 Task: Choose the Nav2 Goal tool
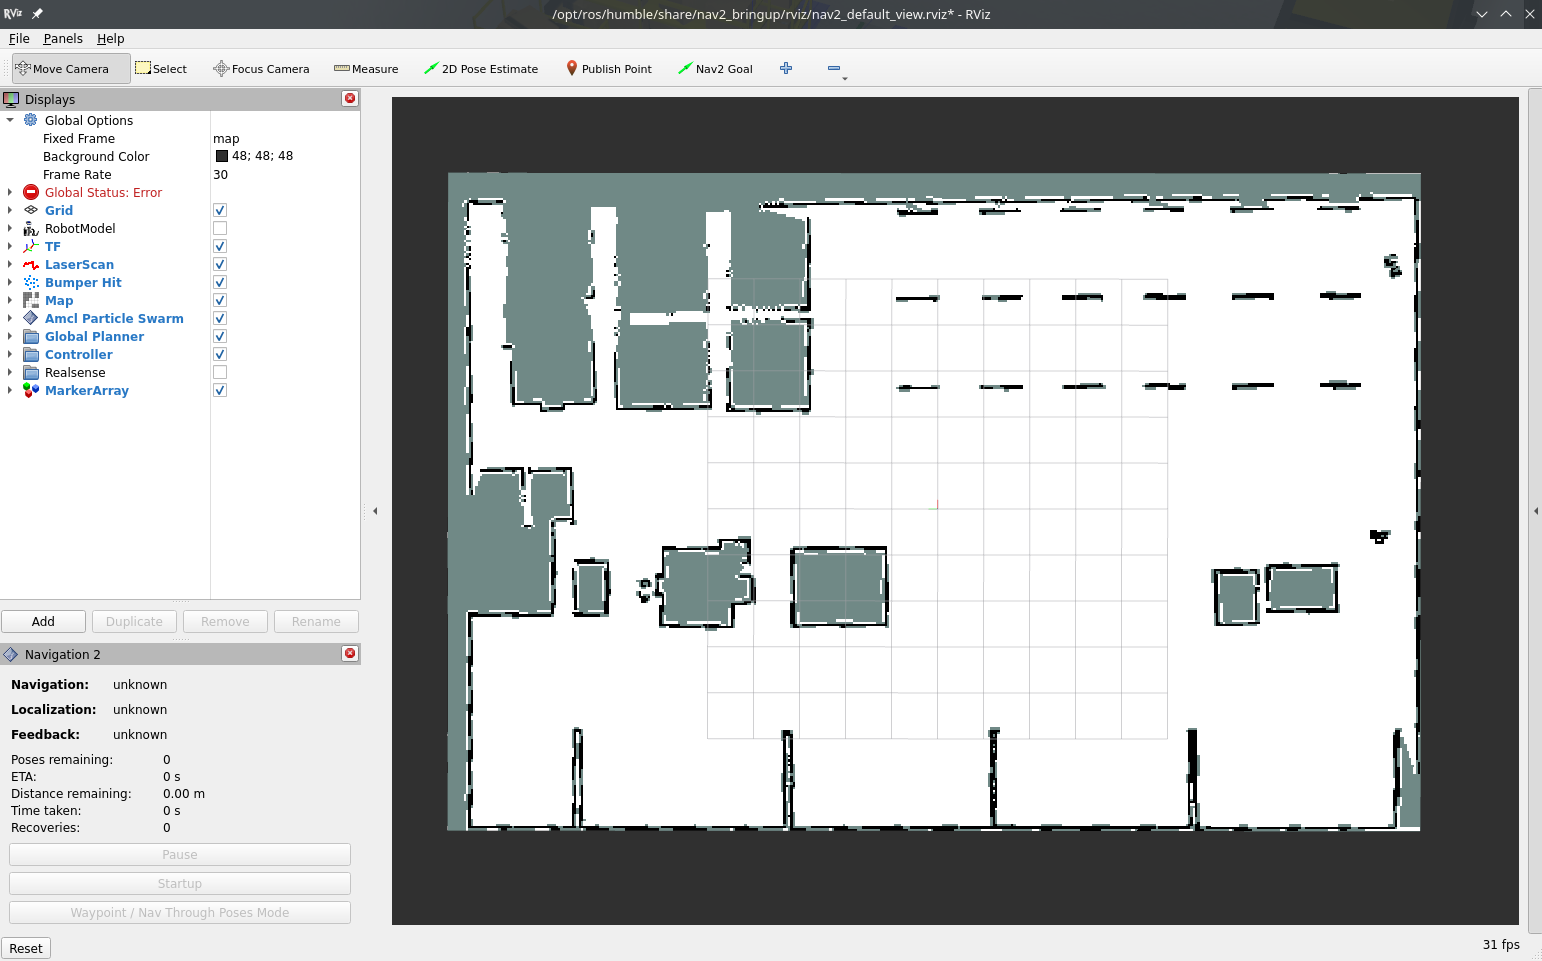click(x=715, y=69)
